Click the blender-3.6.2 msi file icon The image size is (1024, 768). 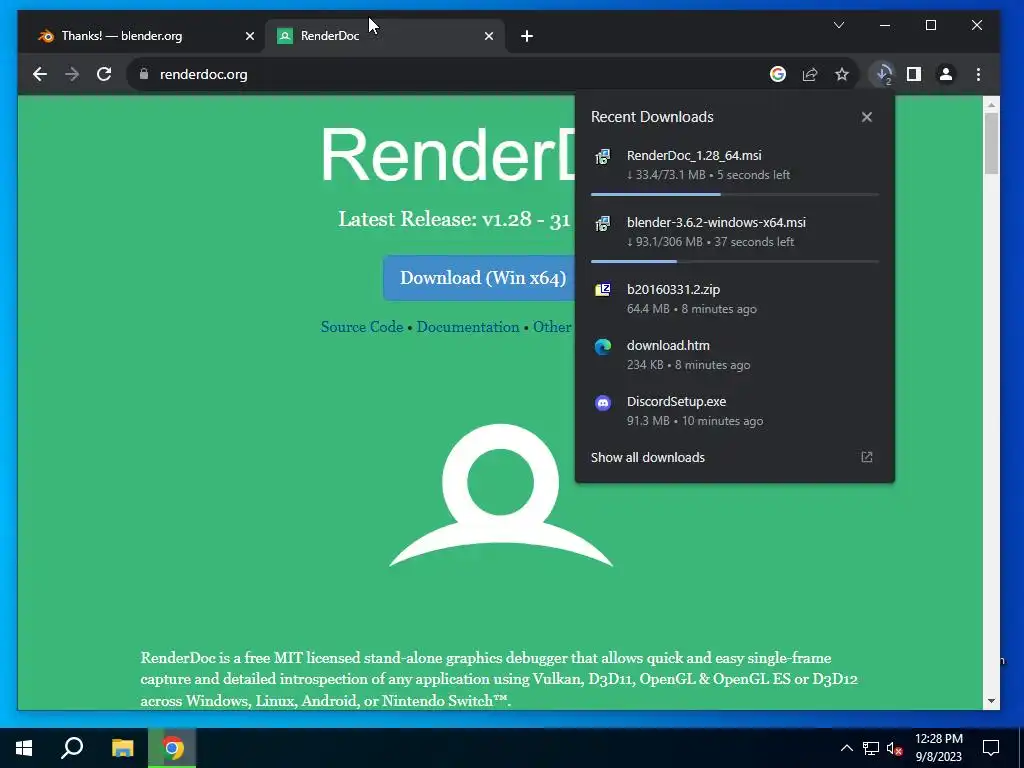pyautogui.click(x=602, y=224)
